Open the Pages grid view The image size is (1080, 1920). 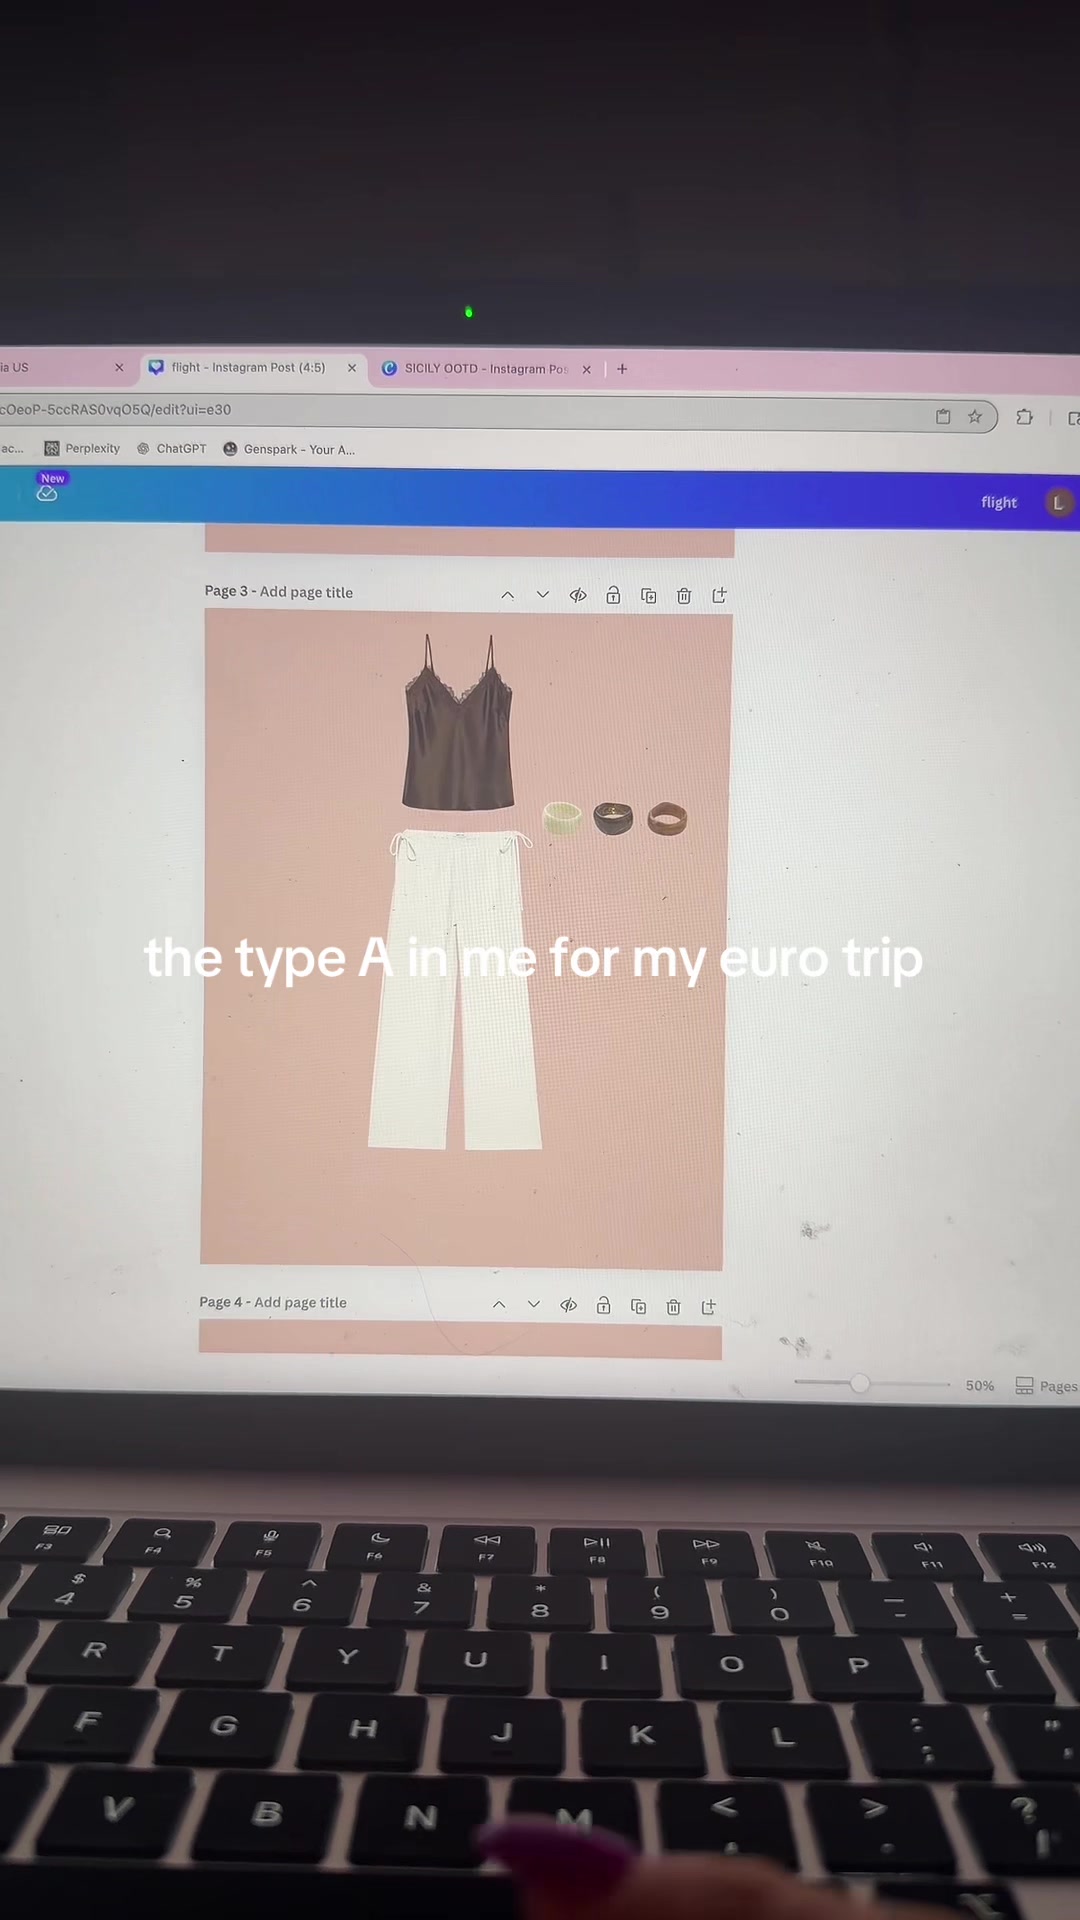pyautogui.click(x=1046, y=1386)
